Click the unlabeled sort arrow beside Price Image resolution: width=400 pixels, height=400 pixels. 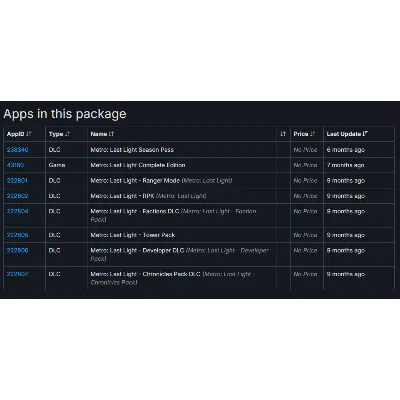tap(283, 134)
